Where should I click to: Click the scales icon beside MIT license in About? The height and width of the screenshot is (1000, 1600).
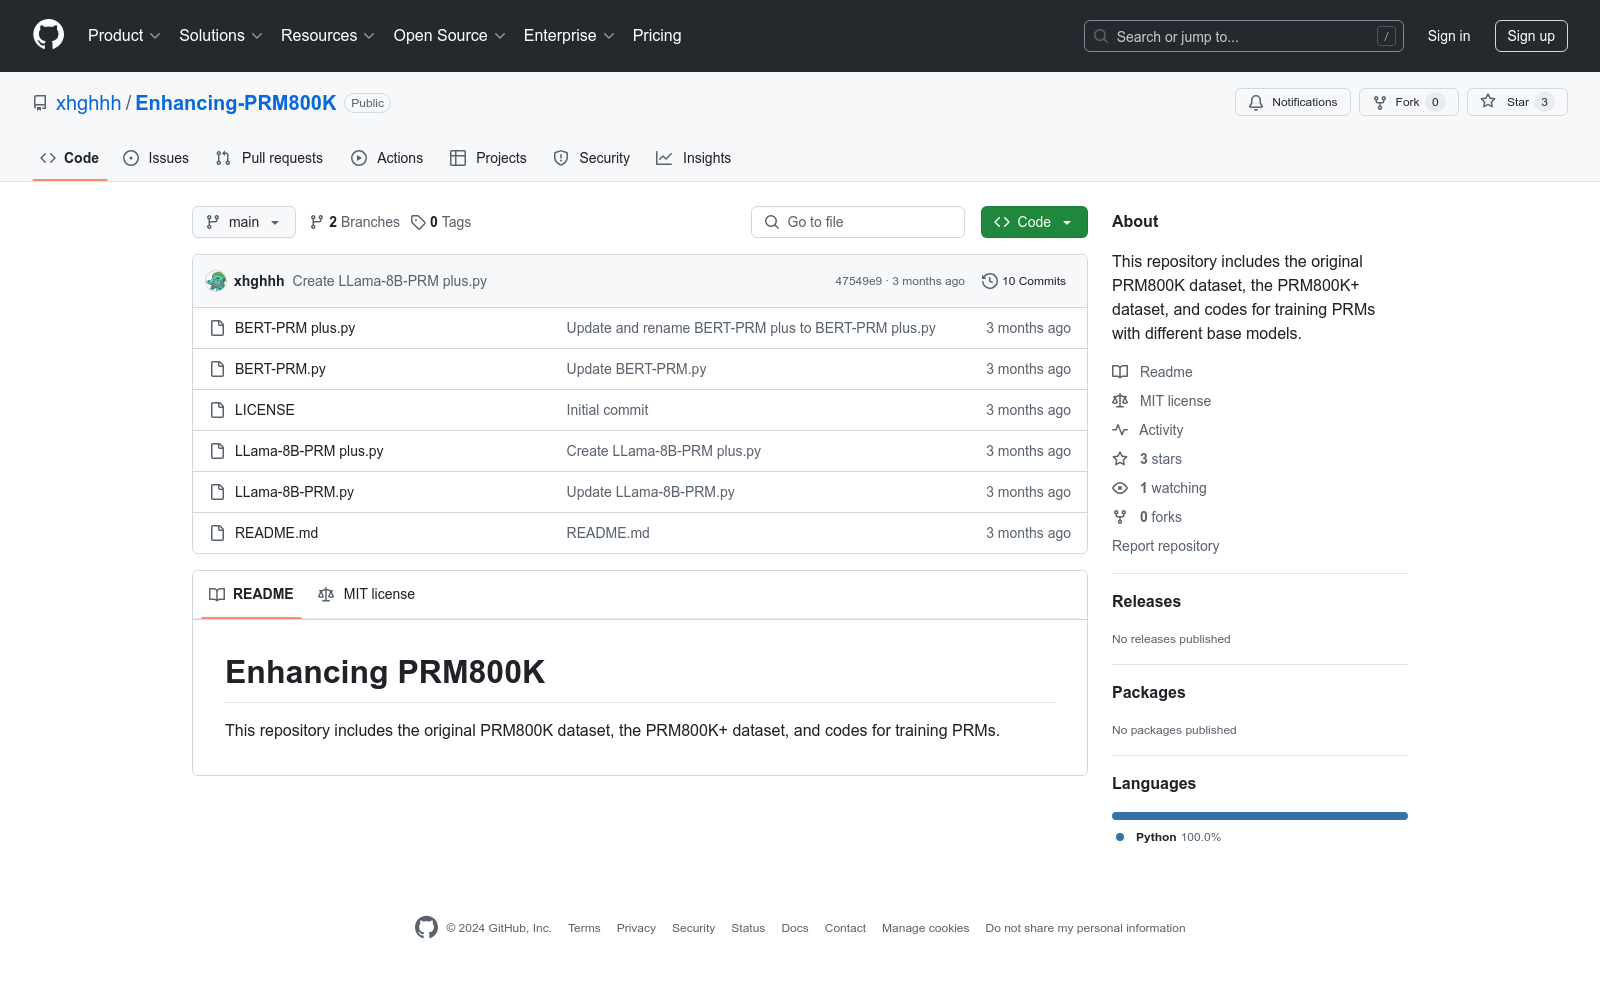[x=1120, y=401]
